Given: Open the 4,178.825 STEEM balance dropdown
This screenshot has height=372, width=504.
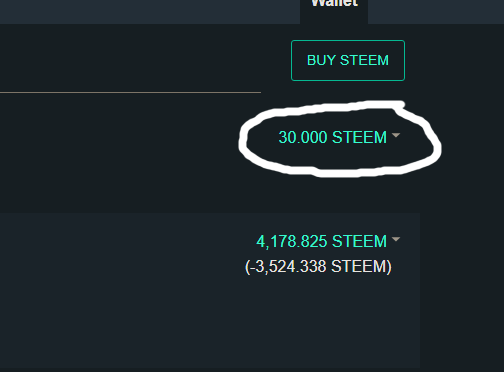Looking at the screenshot, I should (x=328, y=241).
